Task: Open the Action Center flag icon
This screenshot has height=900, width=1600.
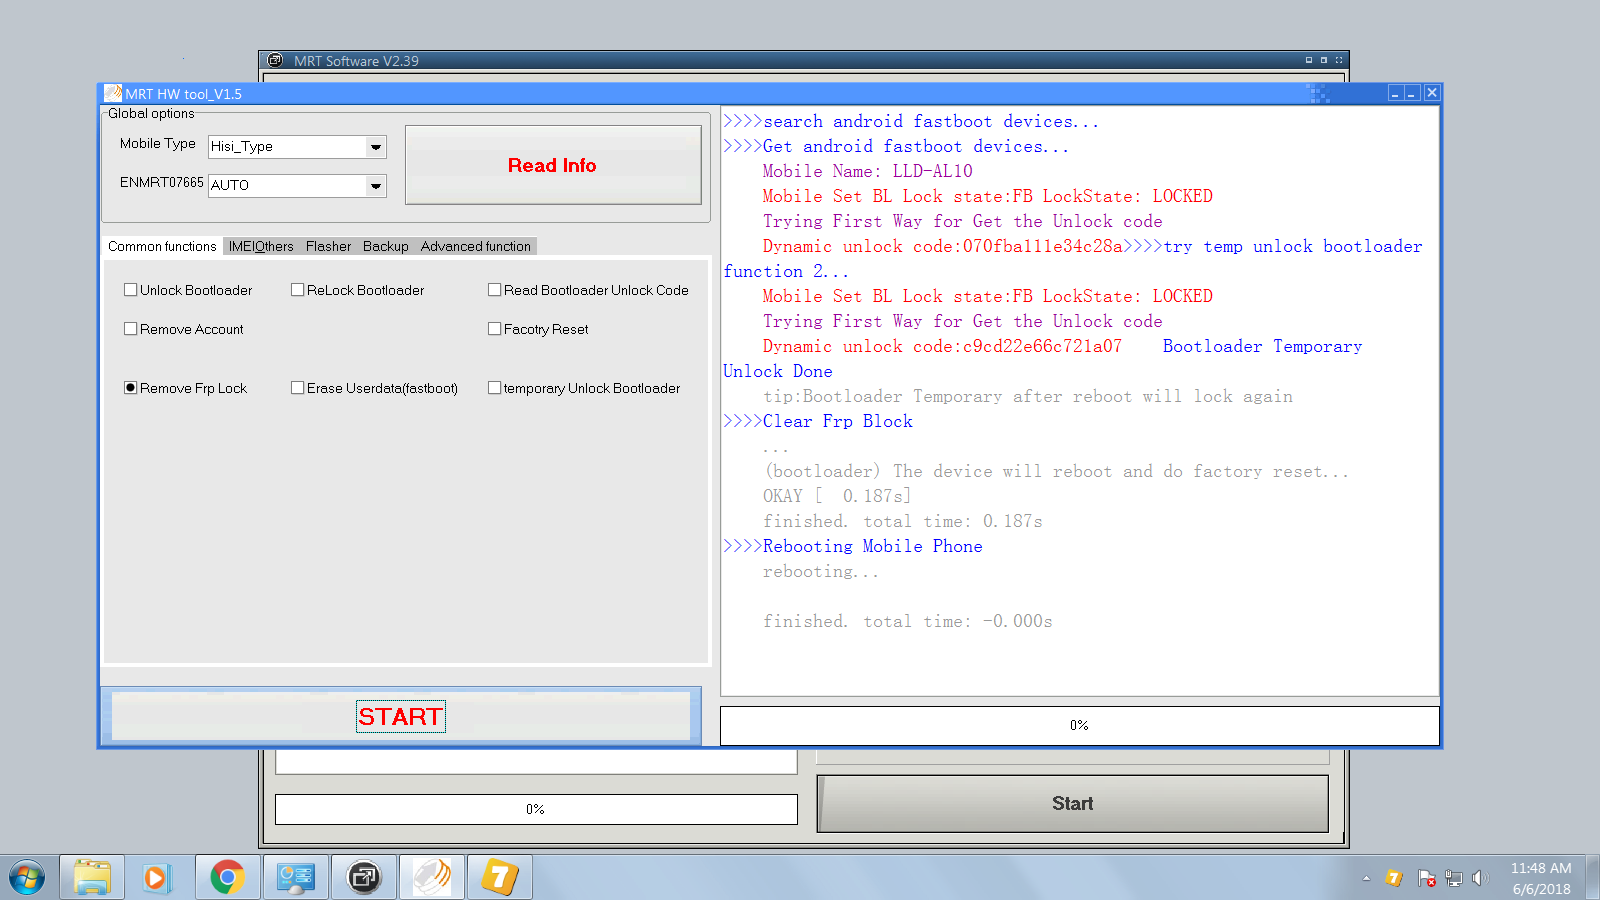Action: pyautogui.click(x=1426, y=878)
